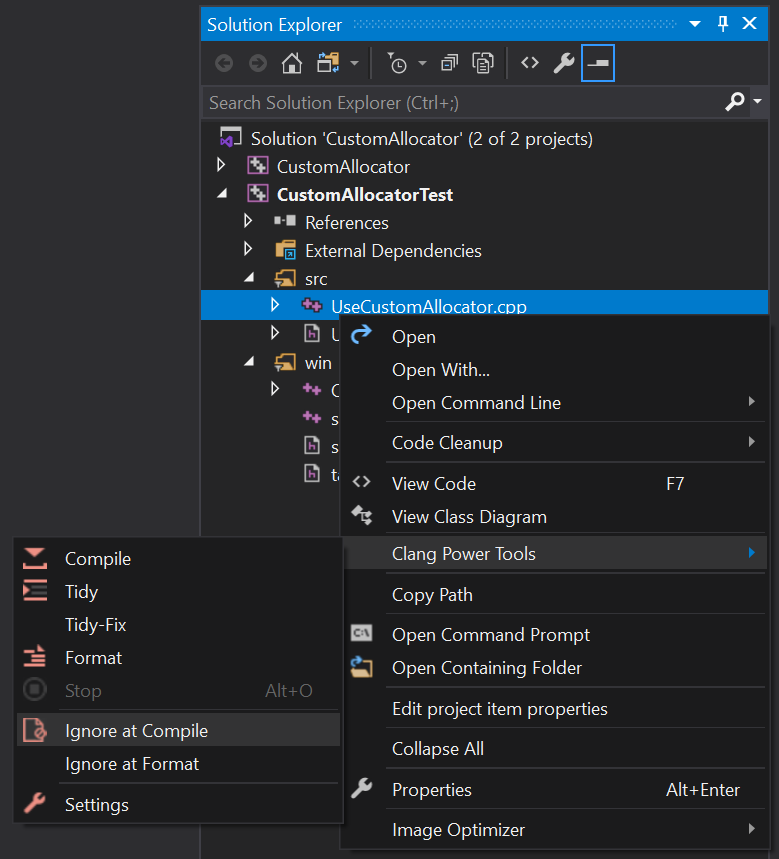
Task: Select Ignore at Format in the submenu
Action: pyautogui.click(x=179, y=764)
